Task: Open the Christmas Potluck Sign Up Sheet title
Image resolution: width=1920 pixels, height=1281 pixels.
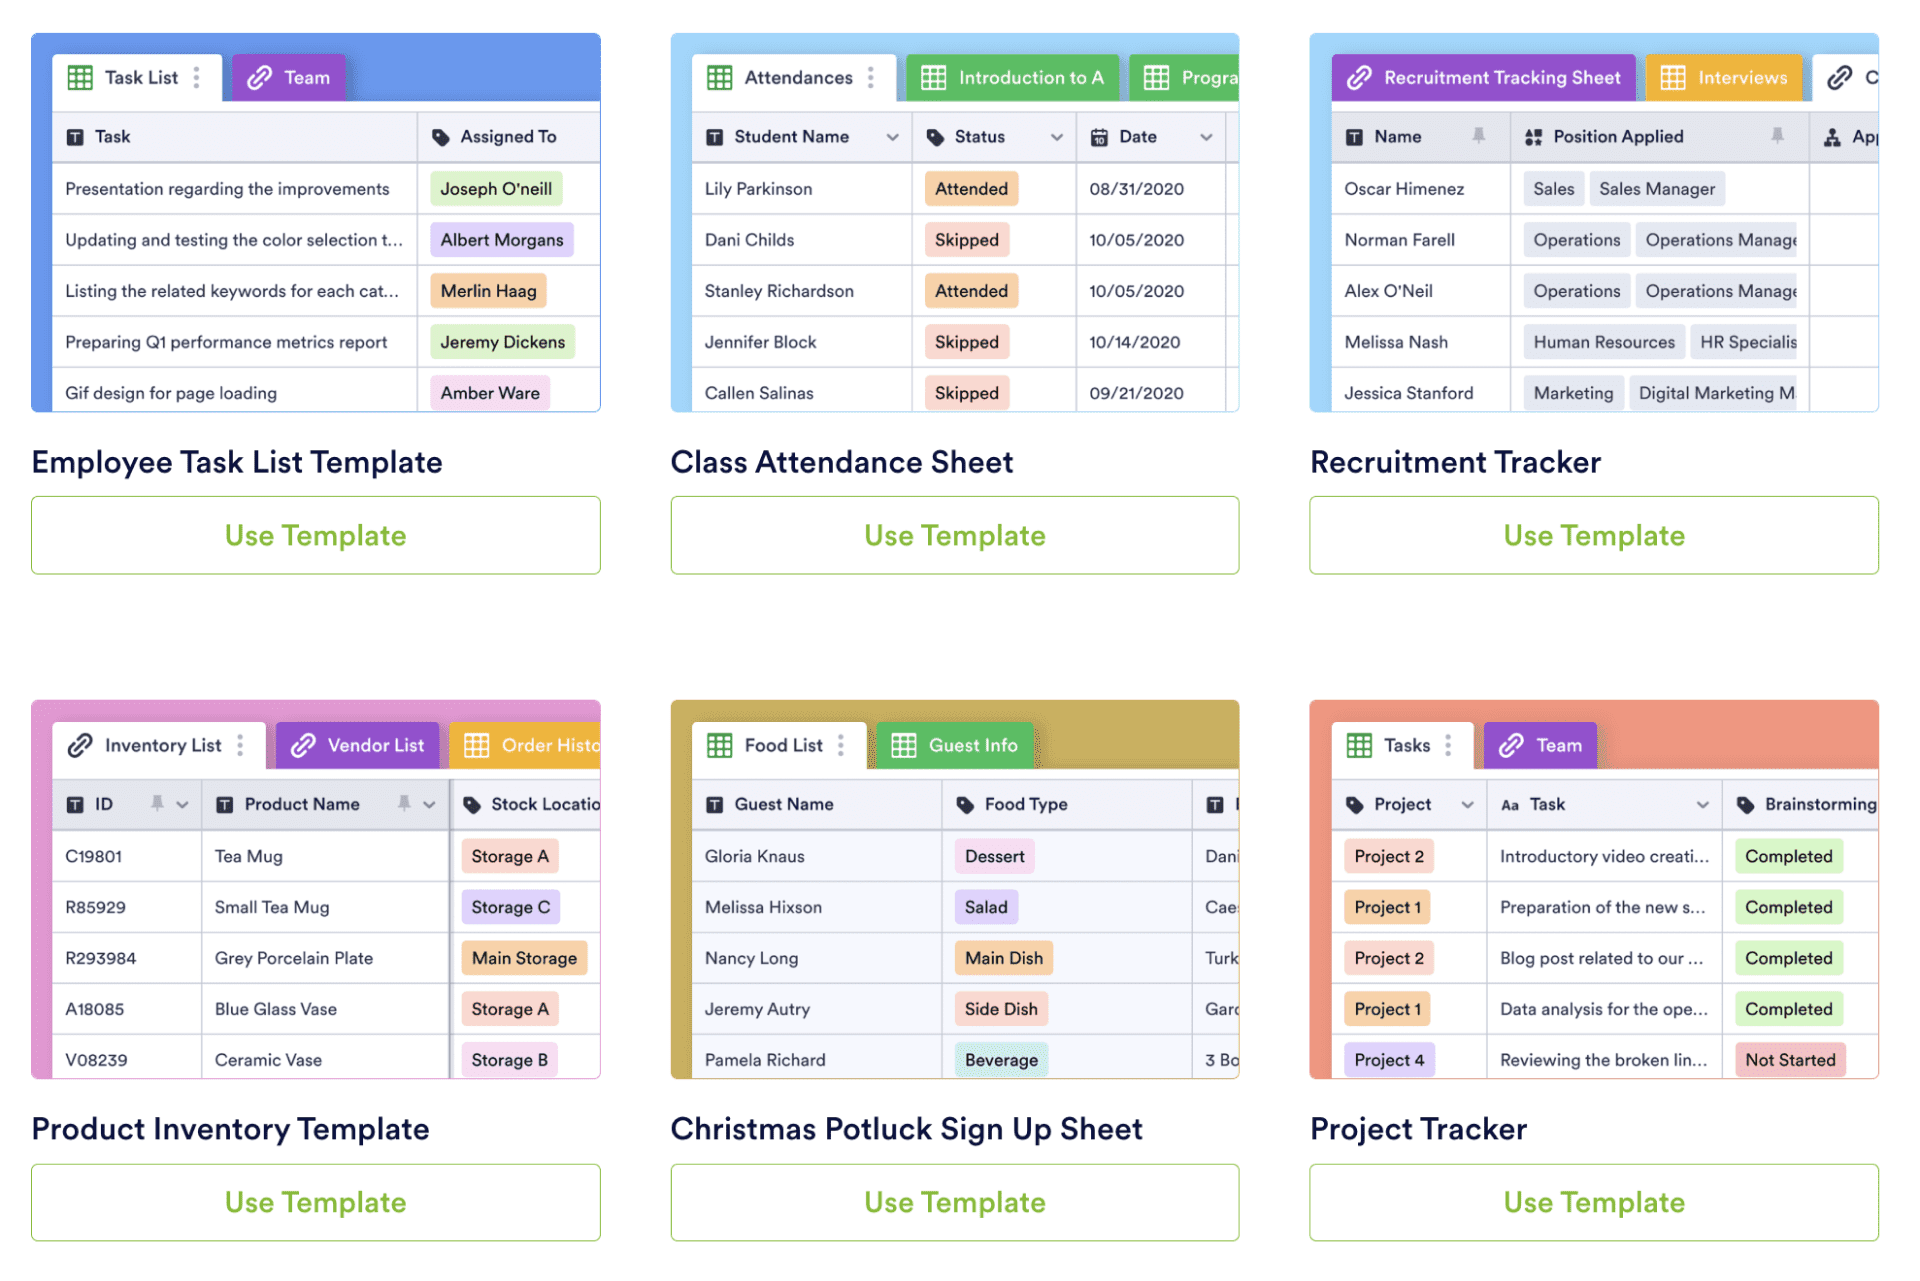Action: point(906,1129)
